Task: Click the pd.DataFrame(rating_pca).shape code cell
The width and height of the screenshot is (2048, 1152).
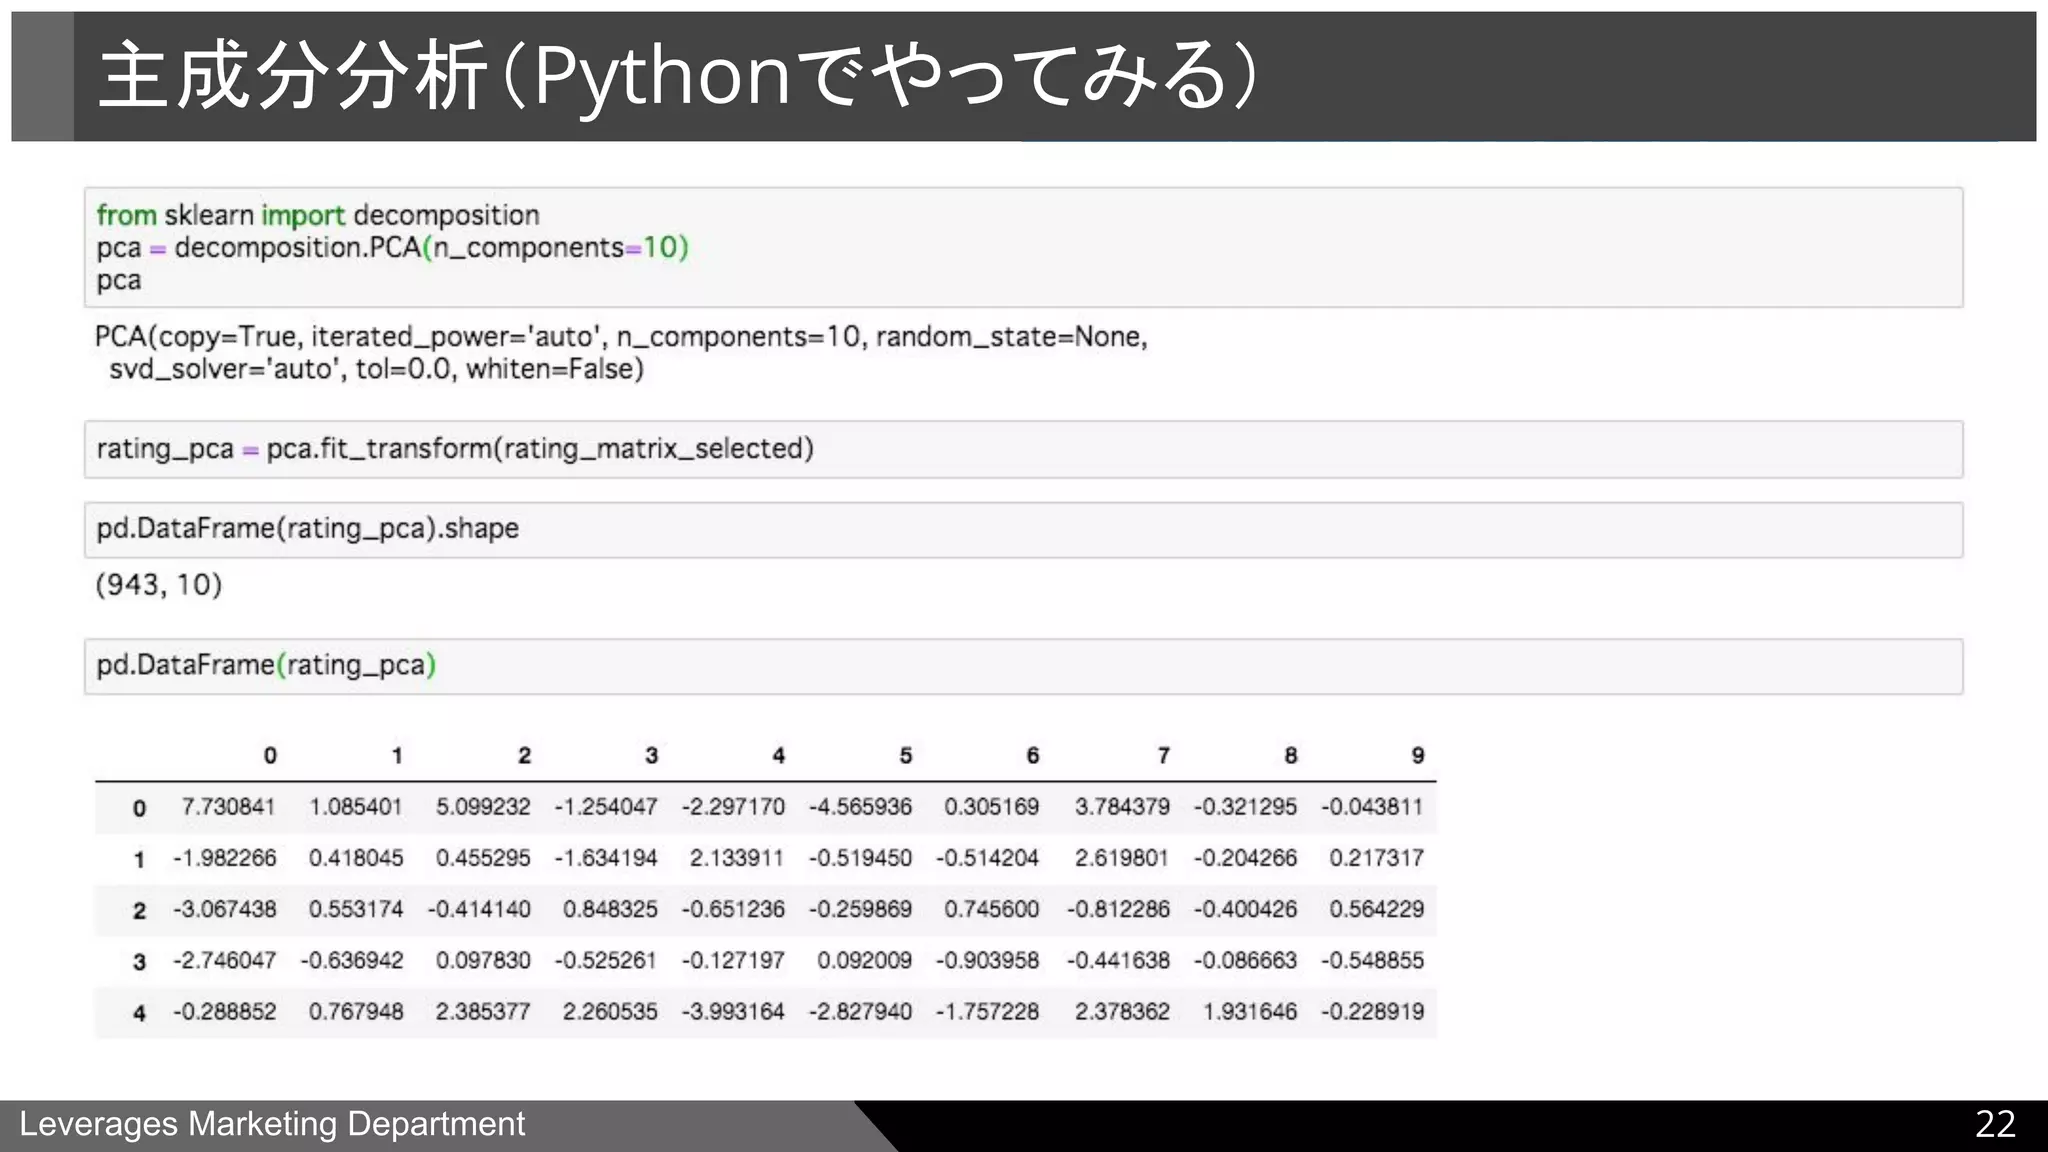Action: 1023,529
